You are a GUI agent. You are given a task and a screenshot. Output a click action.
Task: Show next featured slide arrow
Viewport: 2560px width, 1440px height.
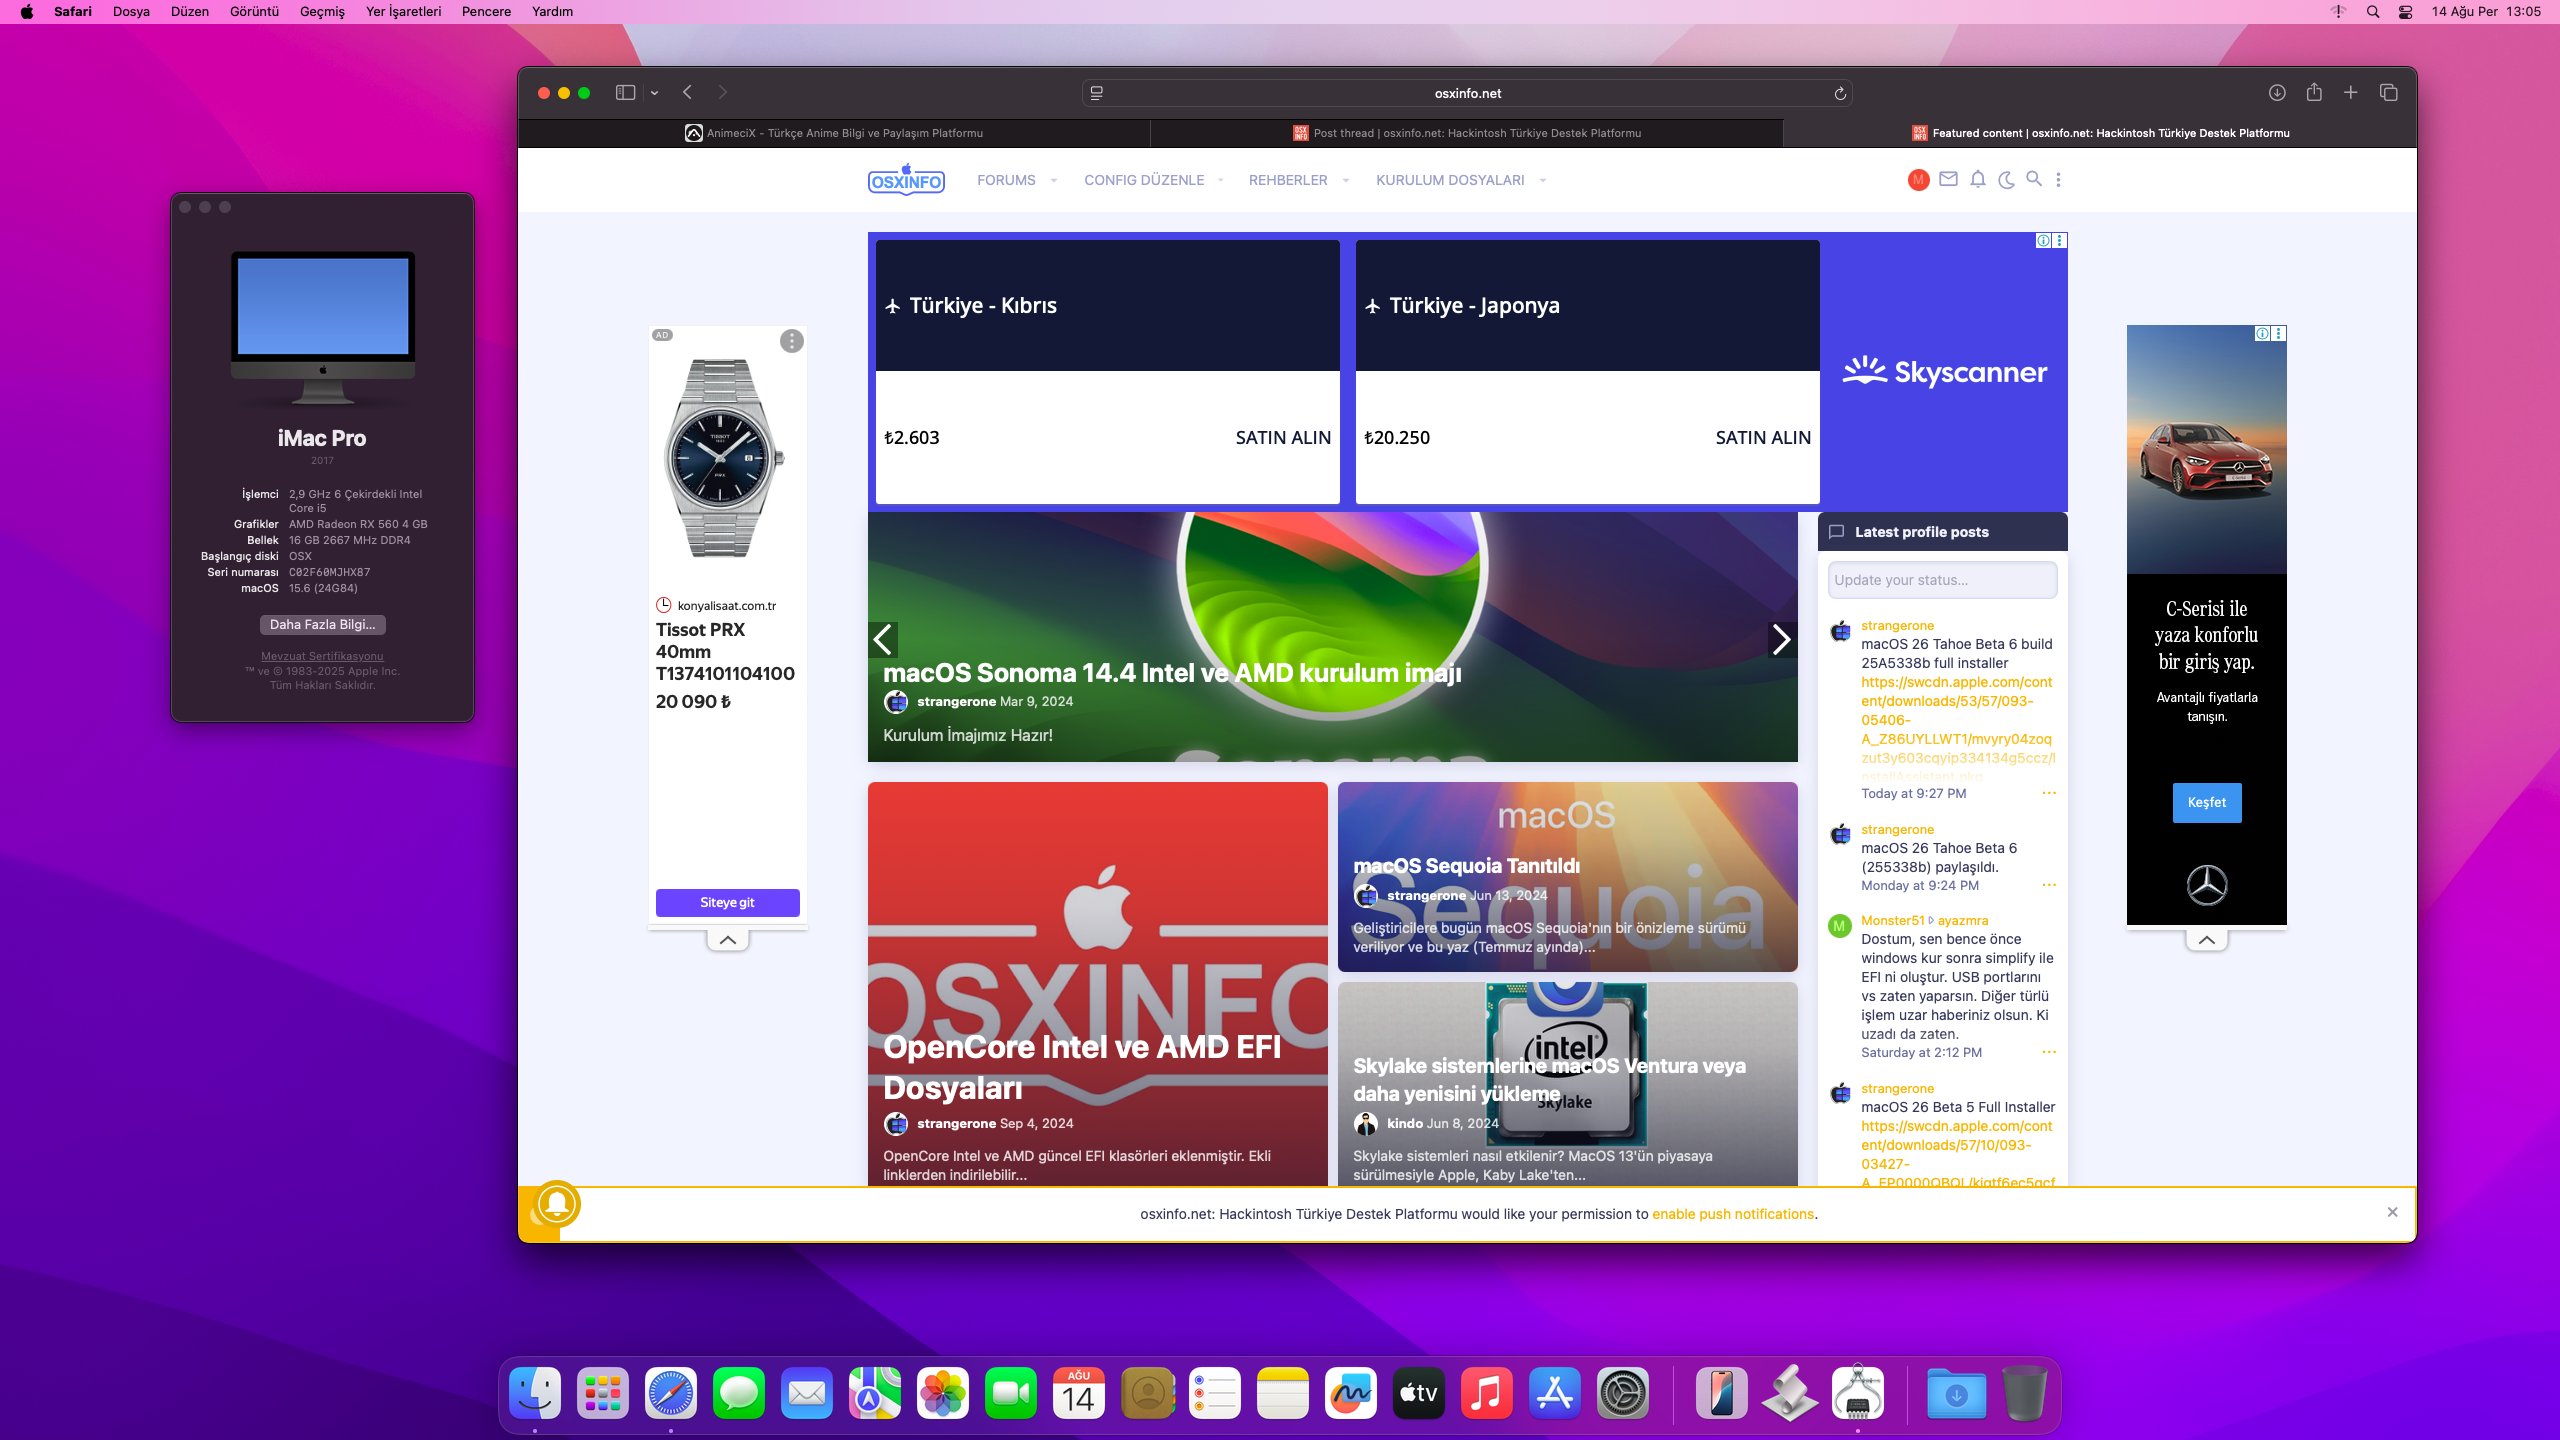click(x=1781, y=640)
